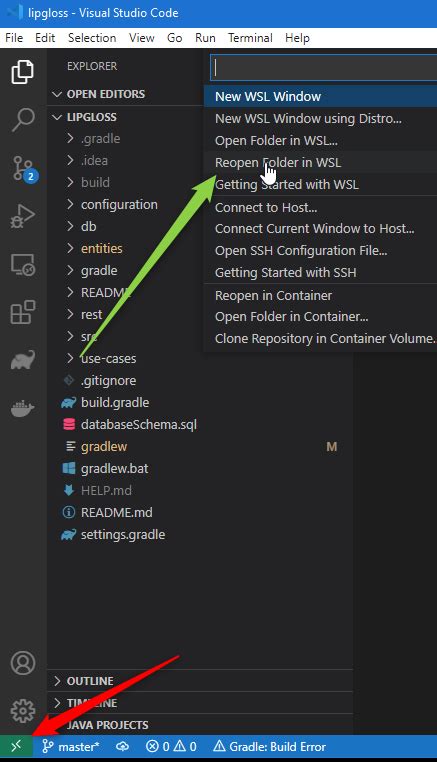Select Open SSH Configuration File...

coord(320,251)
